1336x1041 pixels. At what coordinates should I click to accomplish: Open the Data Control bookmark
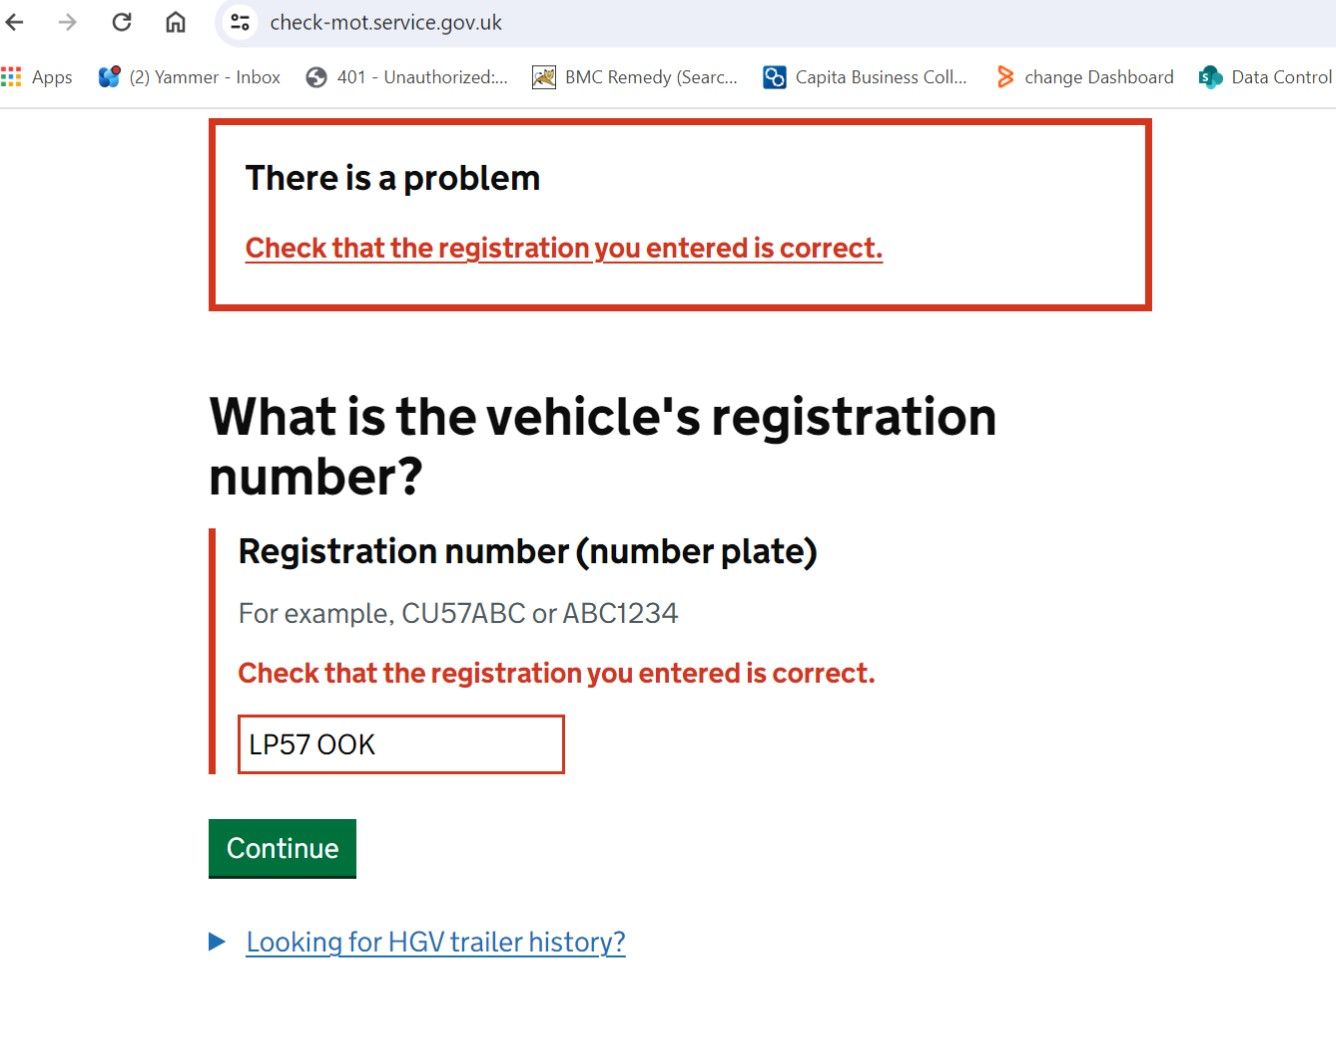[1266, 77]
